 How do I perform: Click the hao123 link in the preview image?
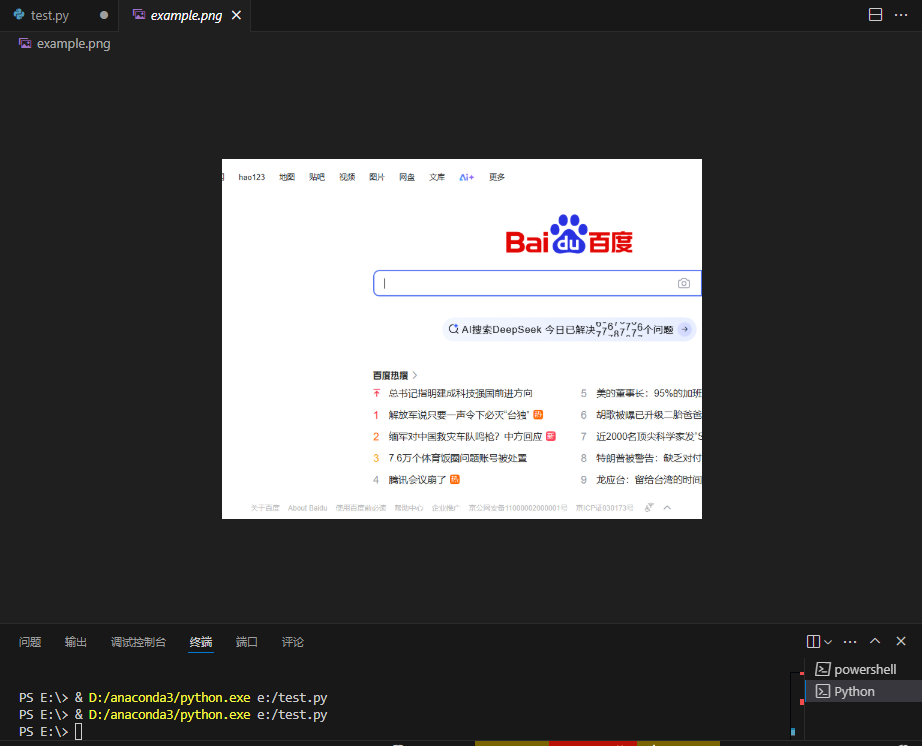tap(252, 177)
